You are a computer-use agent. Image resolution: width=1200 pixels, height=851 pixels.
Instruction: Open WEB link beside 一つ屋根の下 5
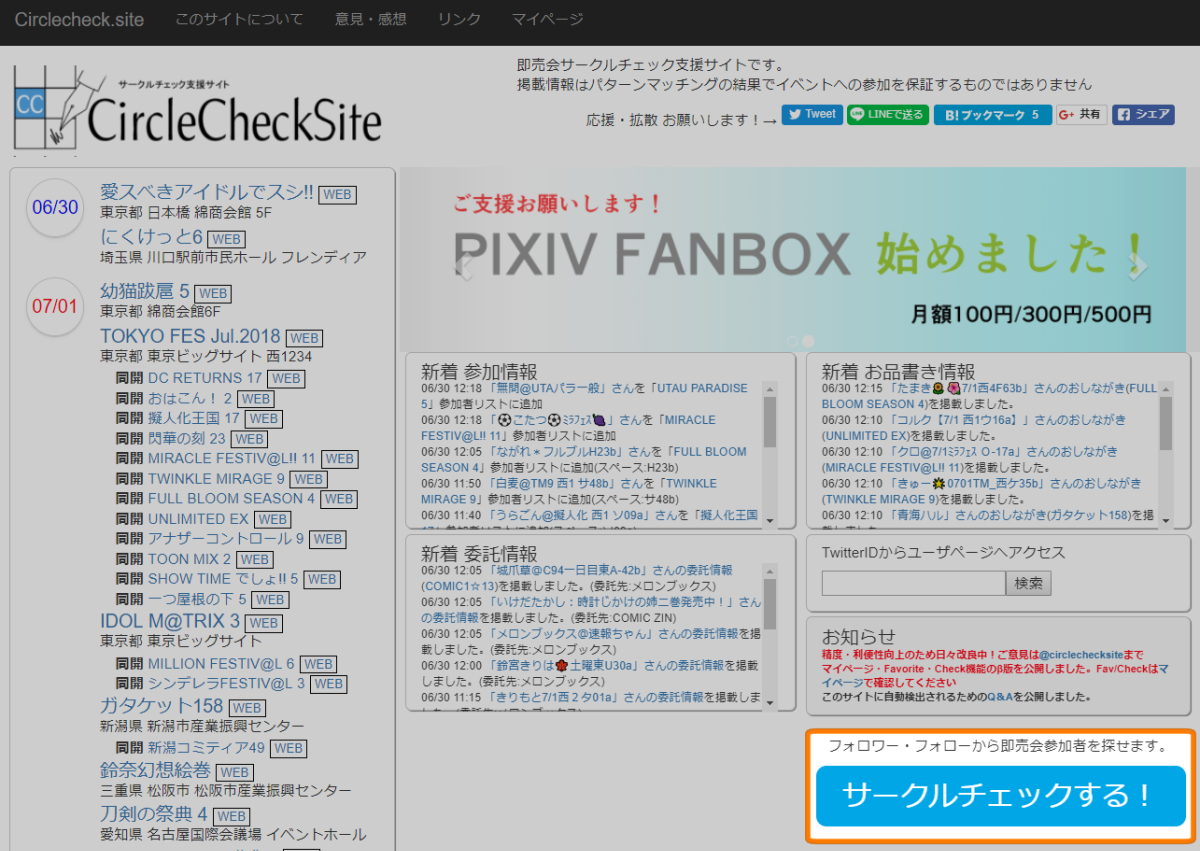tap(269, 599)
